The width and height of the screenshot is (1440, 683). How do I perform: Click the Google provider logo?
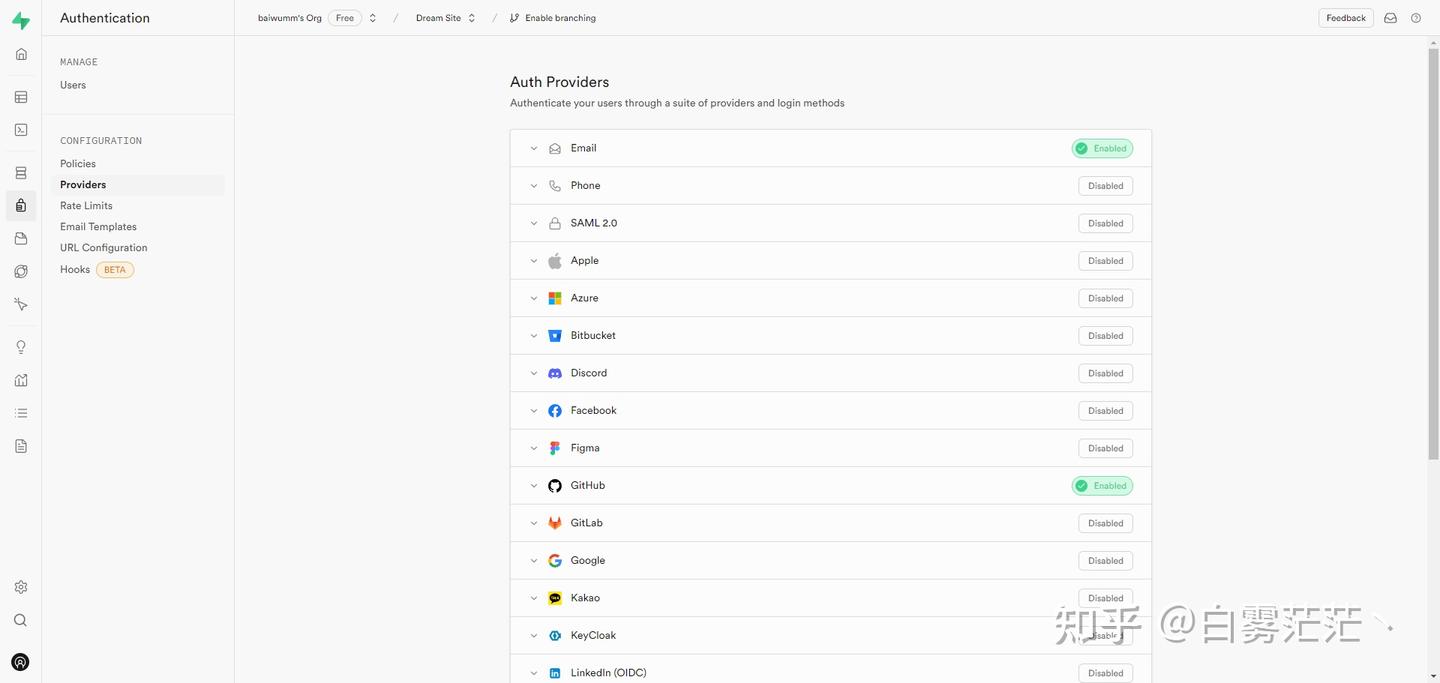(x=555, y=561)
